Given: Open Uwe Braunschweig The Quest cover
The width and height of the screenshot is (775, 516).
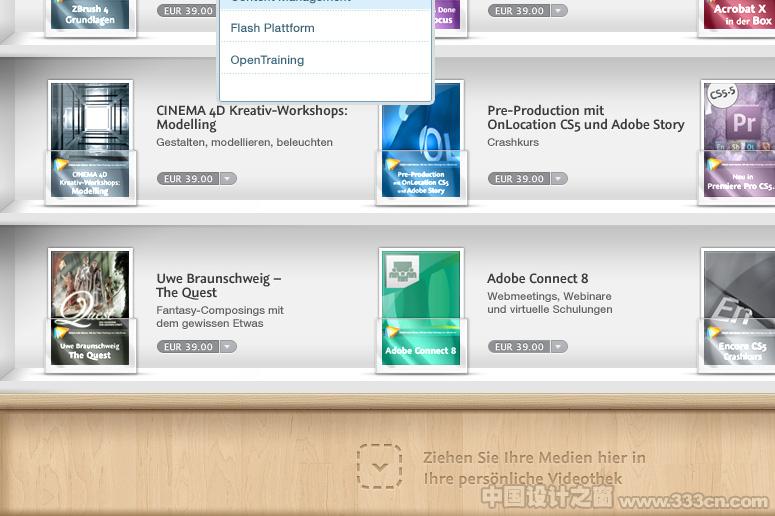Looking at the screenshot, I should (90, 308).
